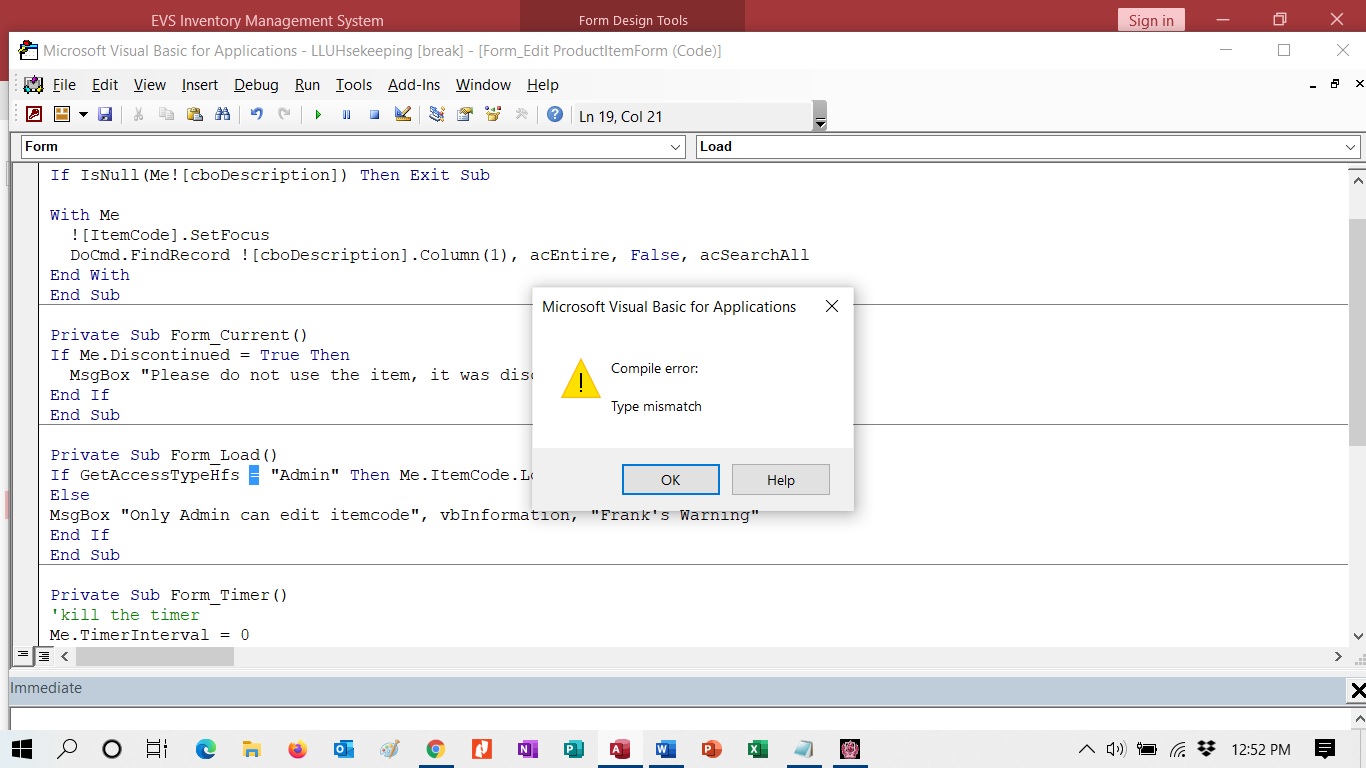Click the "Private Sub Form_Current()" code line

(179, 335)
